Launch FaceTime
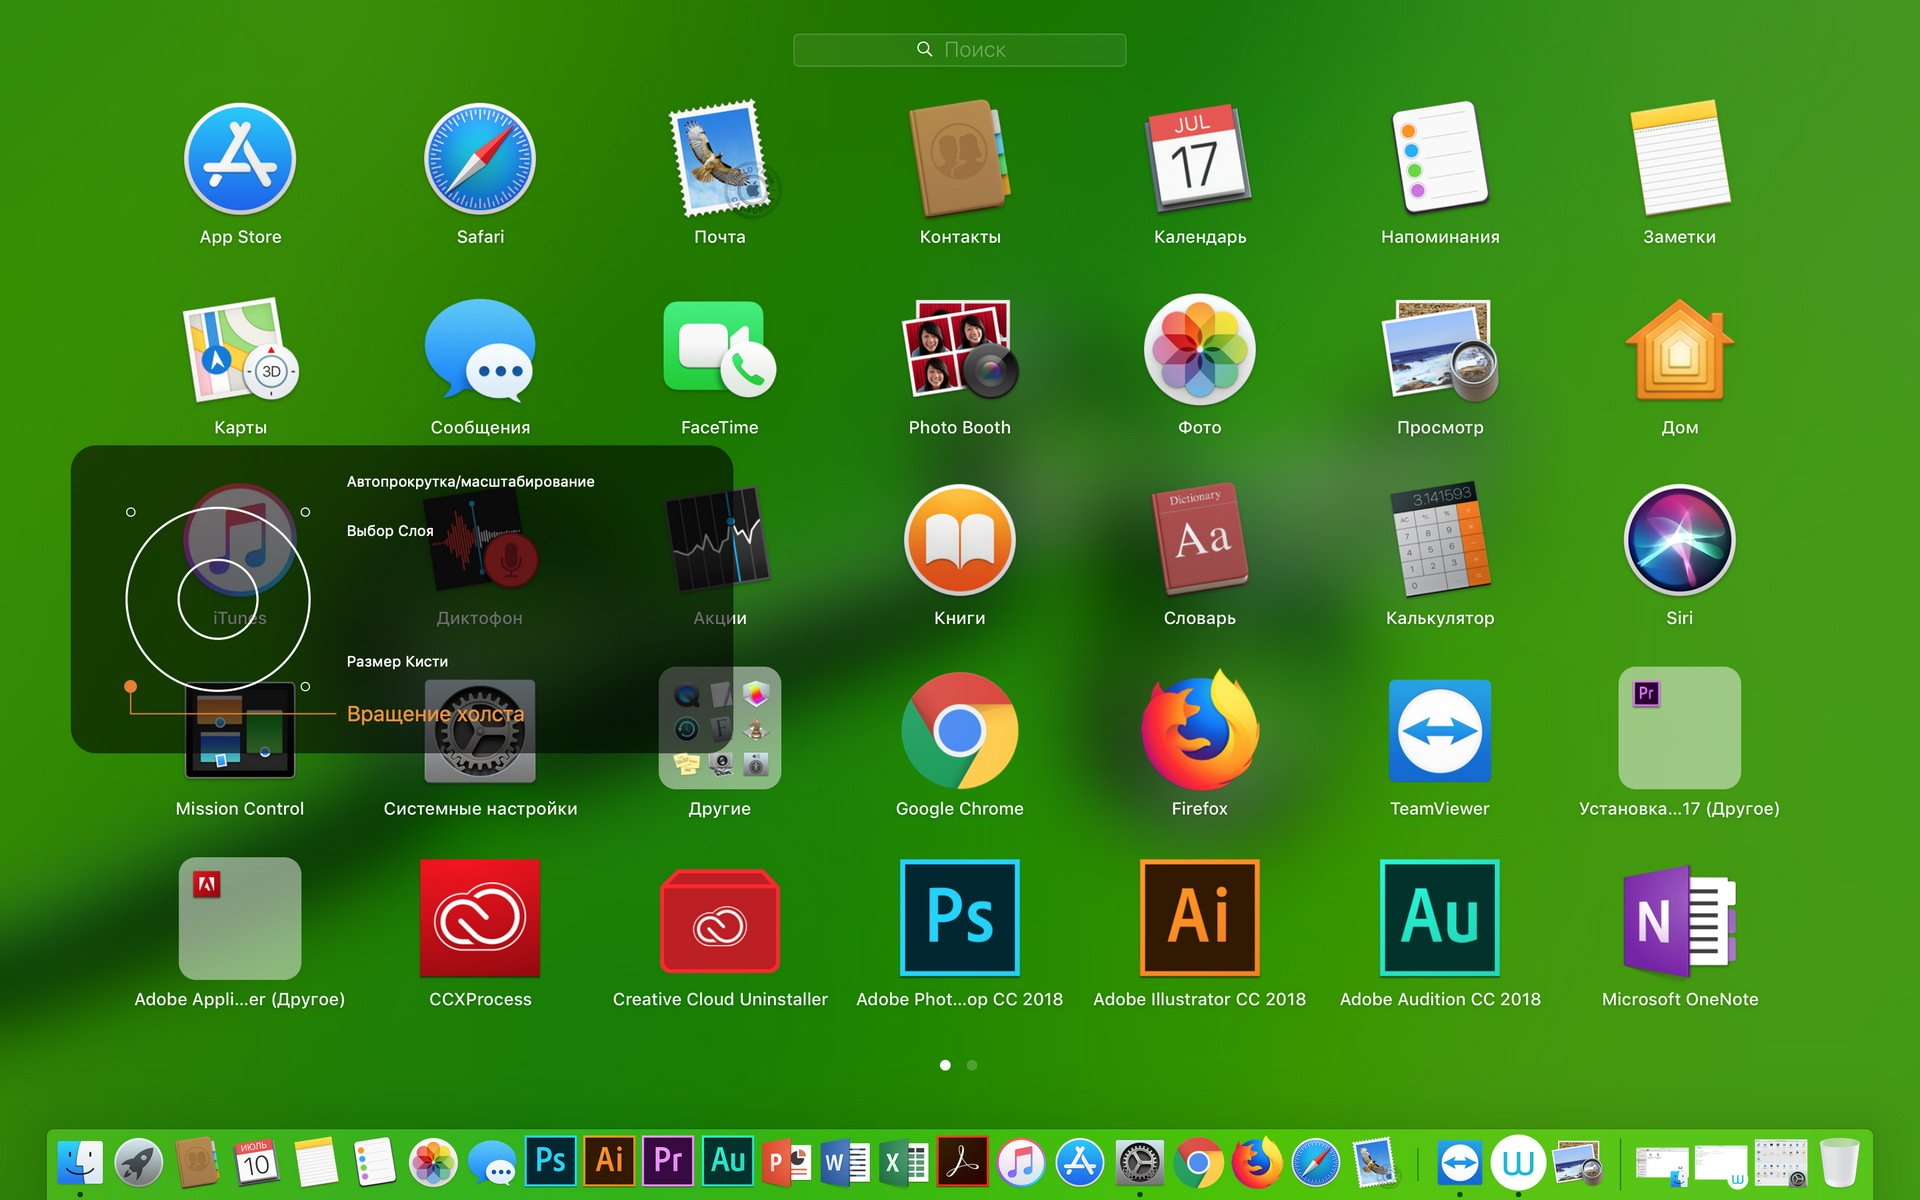 click(x=720, y=350)
